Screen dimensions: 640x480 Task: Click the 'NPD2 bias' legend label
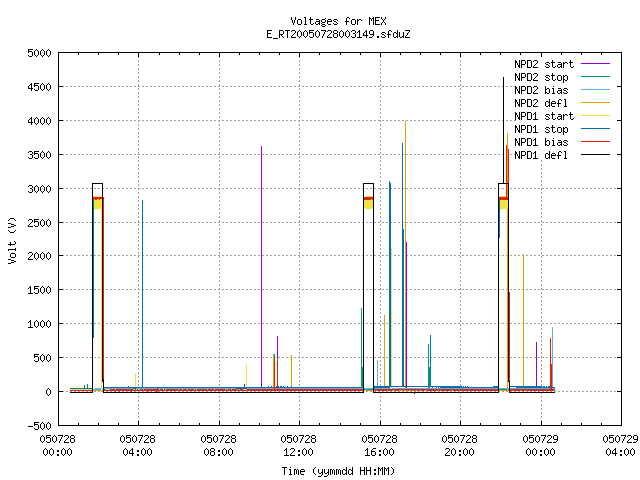coord(541,90)
